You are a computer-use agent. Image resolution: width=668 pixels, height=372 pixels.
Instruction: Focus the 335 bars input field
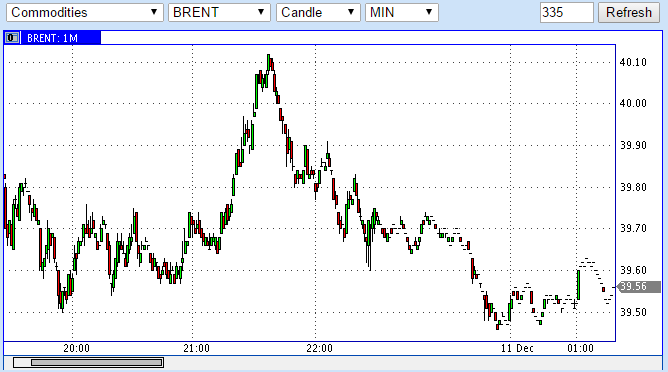tap(567, 12)
